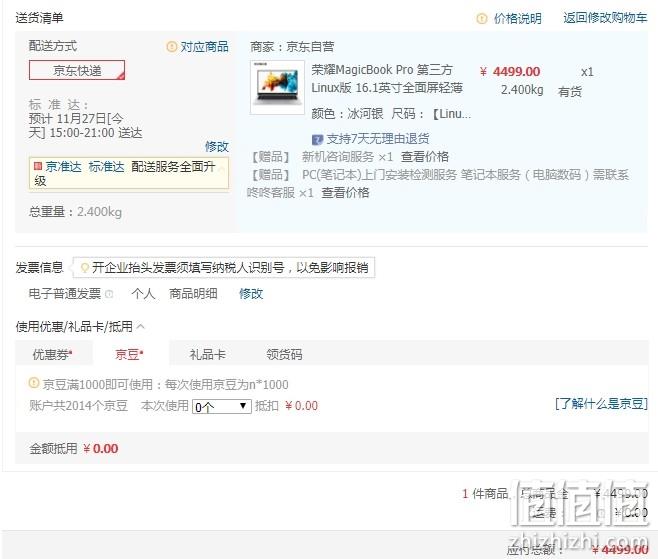Click the price explanation info icon
The image size is (658, 559).
point(482,18)
